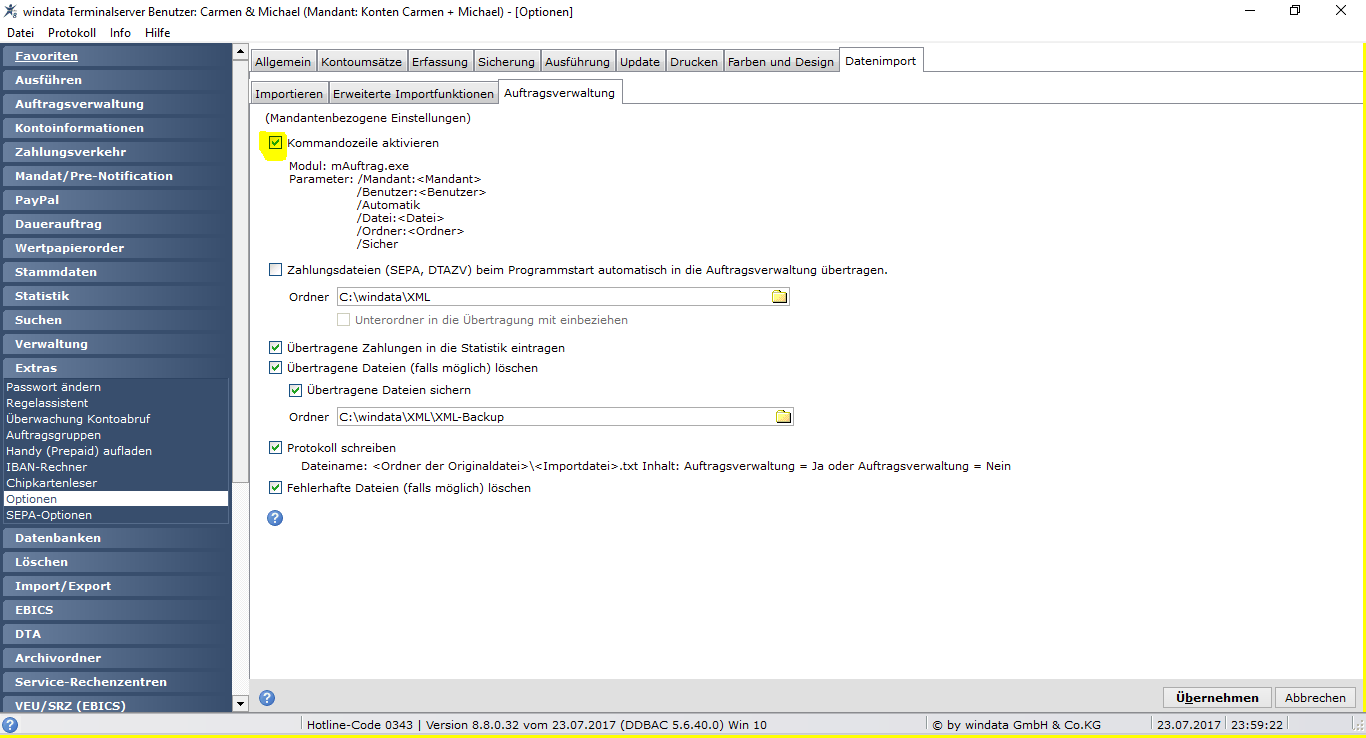This screenshot has height=738, width=1366.
Task: Click help icon beside Übernehmen button row
Action: click(267, 698)
